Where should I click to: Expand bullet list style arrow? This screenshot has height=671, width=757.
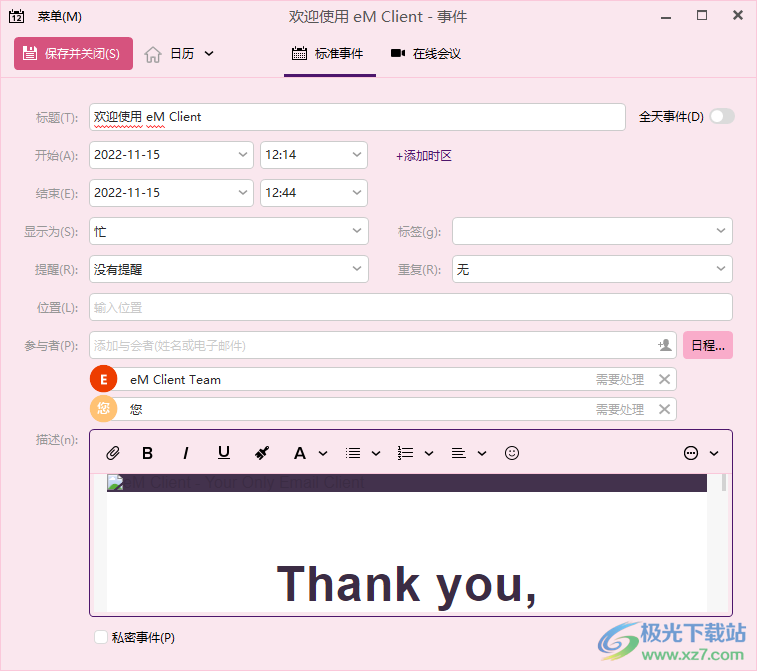376,453
